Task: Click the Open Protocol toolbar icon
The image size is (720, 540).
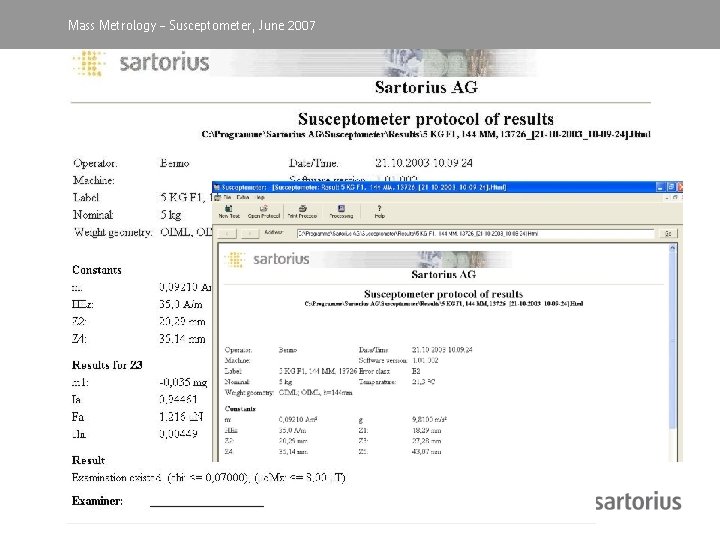Action: 264,208
